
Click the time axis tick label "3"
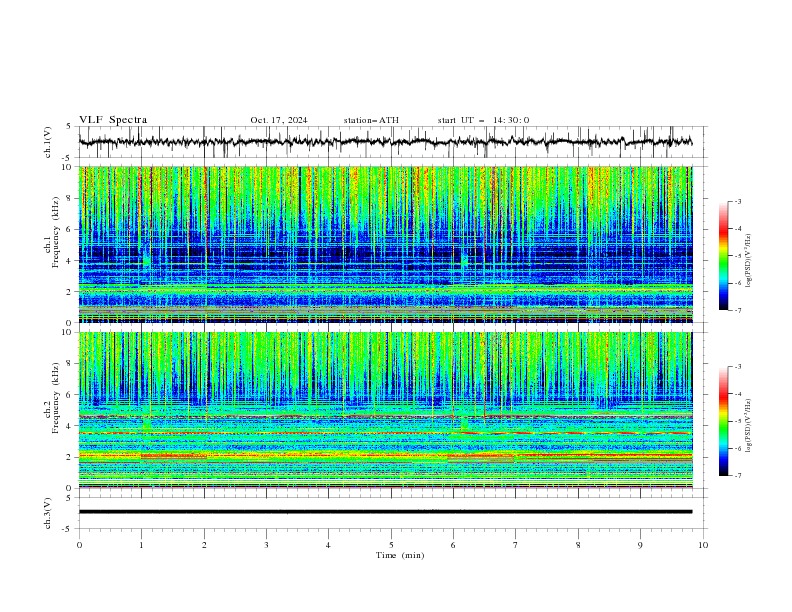tap(266, 545)
